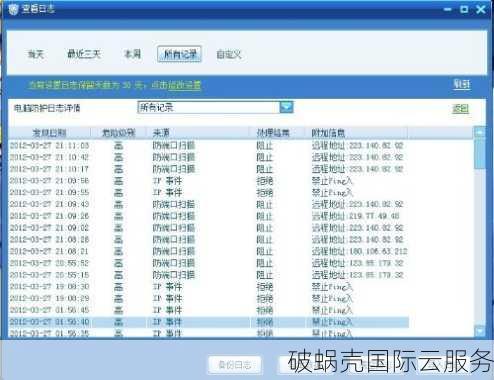The width and height of the screenshot is (494, 380).
Task: Select the last visible row at 01:56:35
Action: coord(209,333)
